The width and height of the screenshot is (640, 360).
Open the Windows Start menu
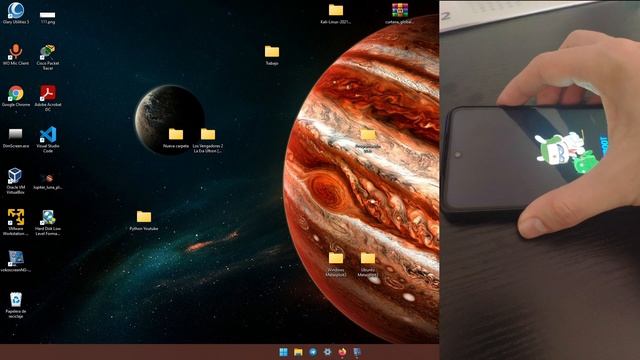tap(283, 352)
